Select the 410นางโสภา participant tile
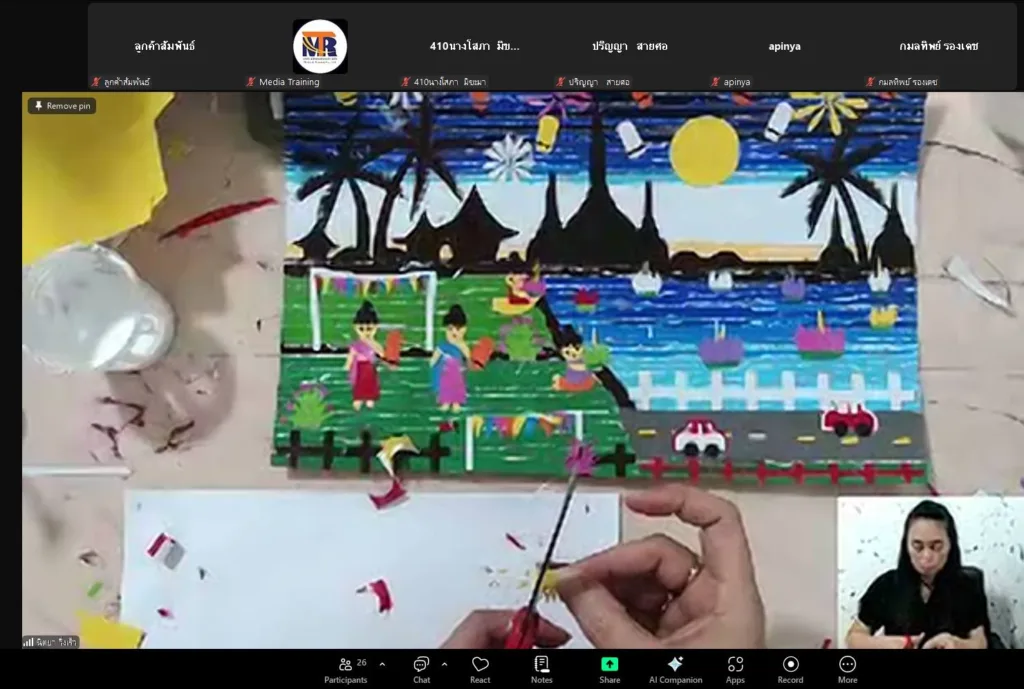The image size is (1024, 689). click(474, 46)
